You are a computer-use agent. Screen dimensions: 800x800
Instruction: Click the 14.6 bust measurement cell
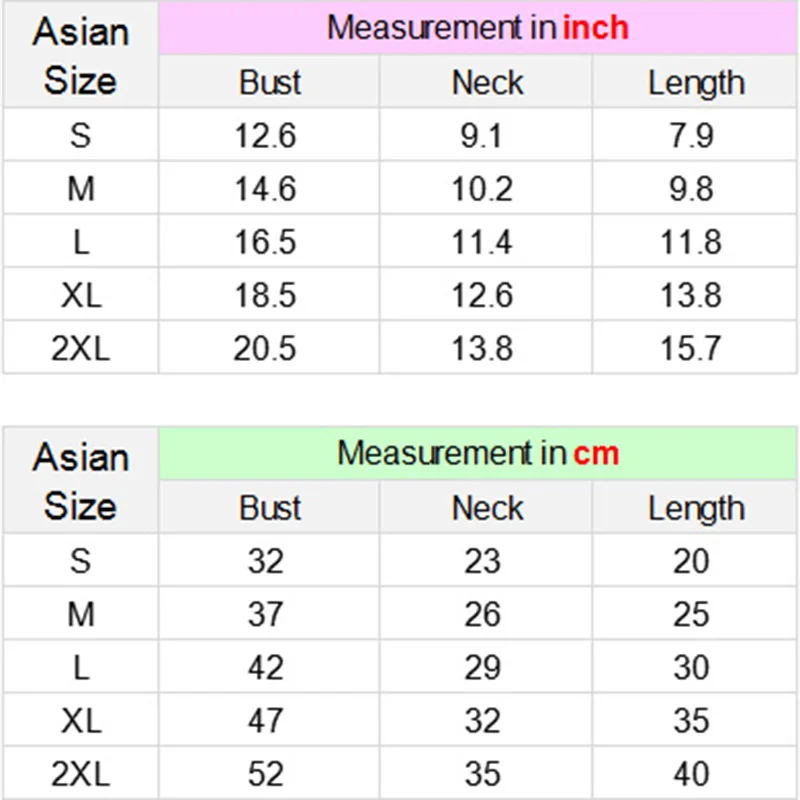[265, 189]
